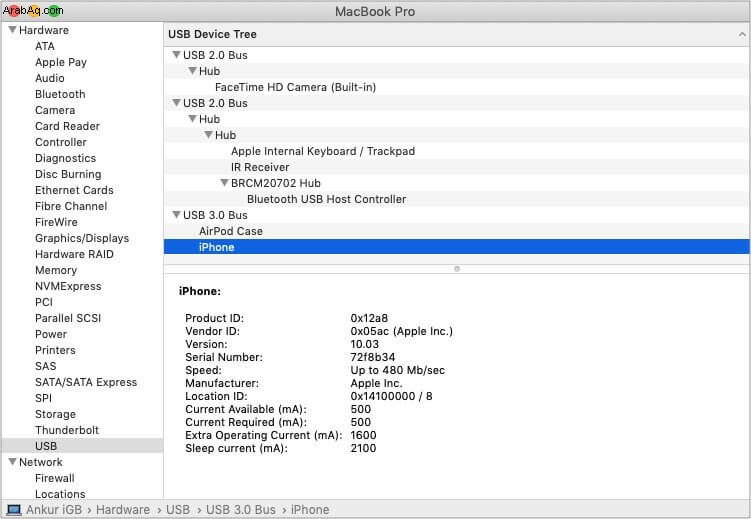Open Firewall under Network

coord(55,478)
